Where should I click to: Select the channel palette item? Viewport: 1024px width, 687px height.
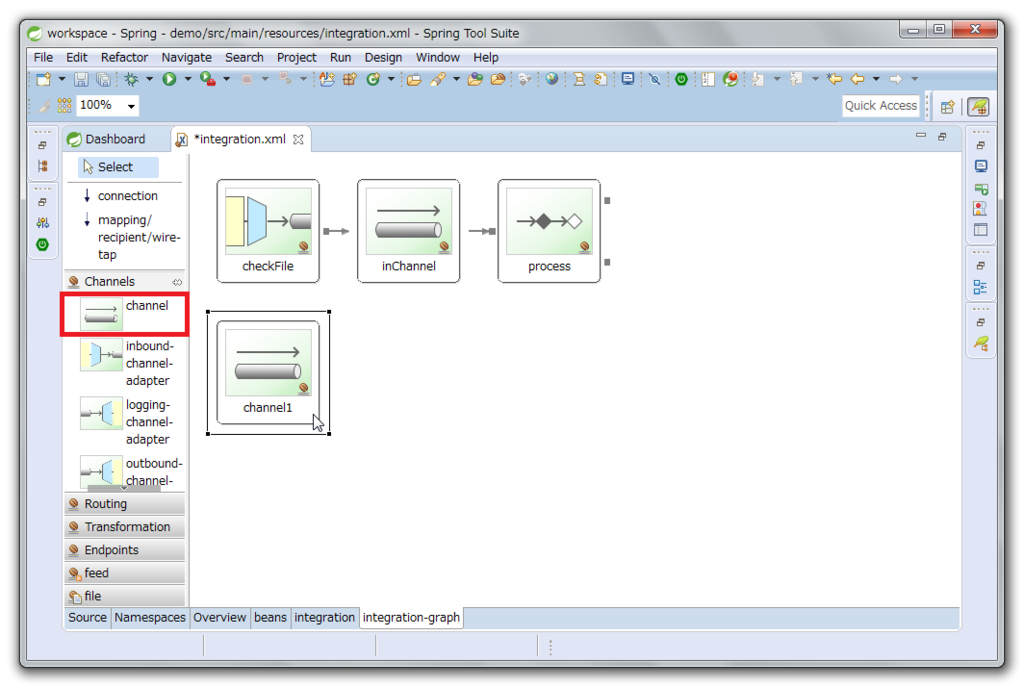(x=124, y=314)
